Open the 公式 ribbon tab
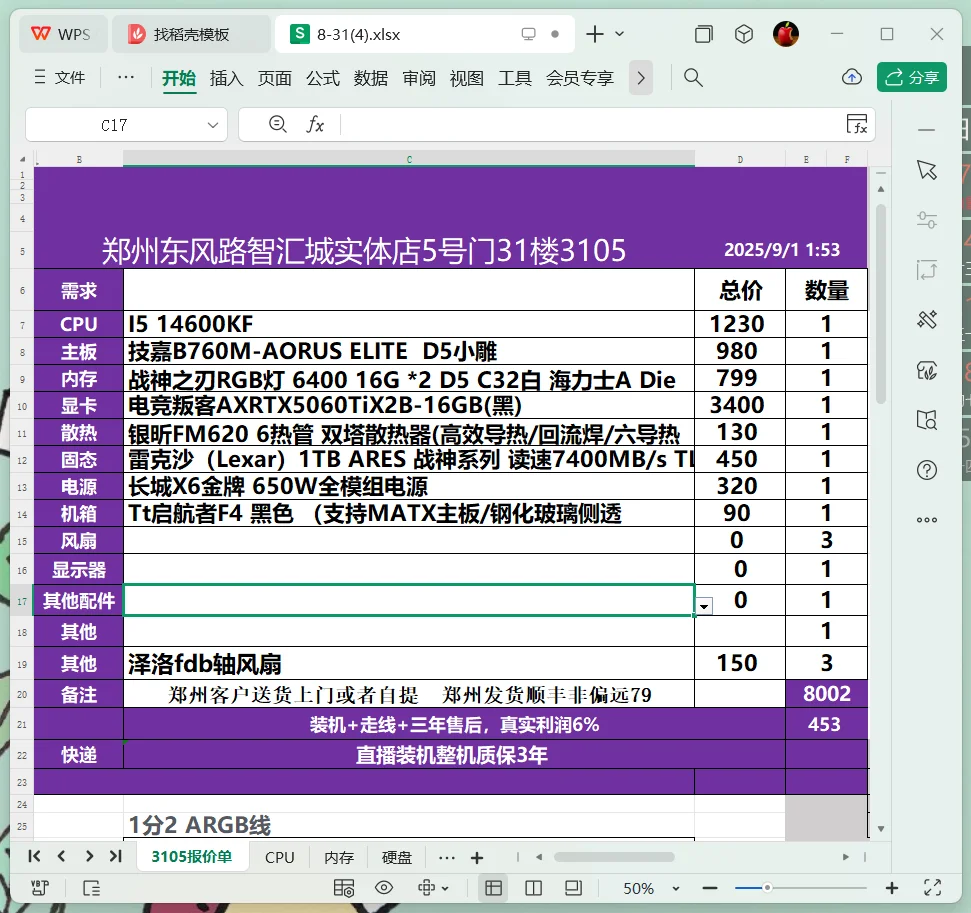This screenshot has height=913, width=971. pos(323,78)
